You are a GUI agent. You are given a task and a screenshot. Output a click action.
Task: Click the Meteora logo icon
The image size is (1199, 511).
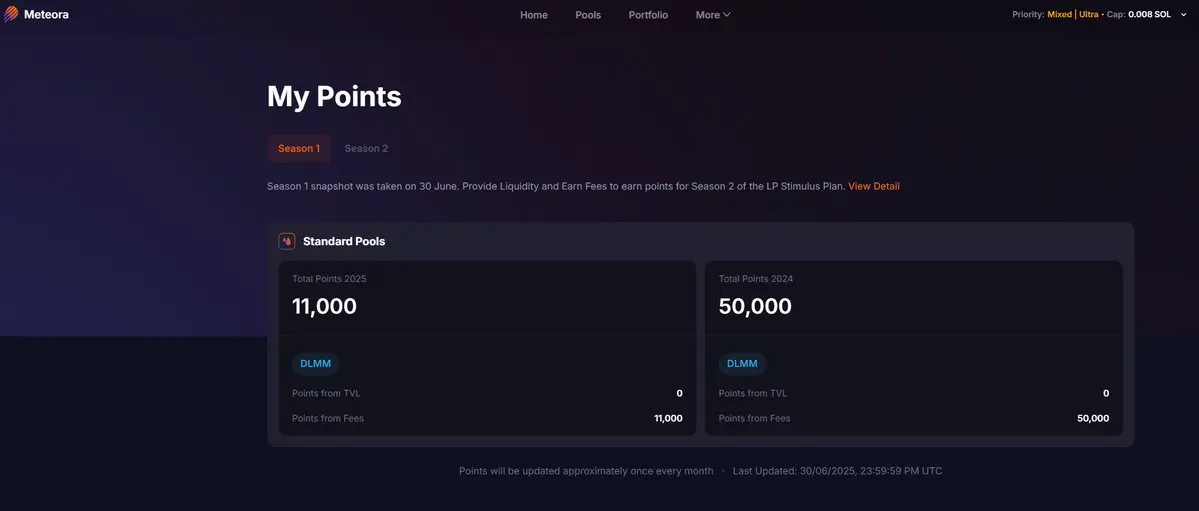point(11,15)
